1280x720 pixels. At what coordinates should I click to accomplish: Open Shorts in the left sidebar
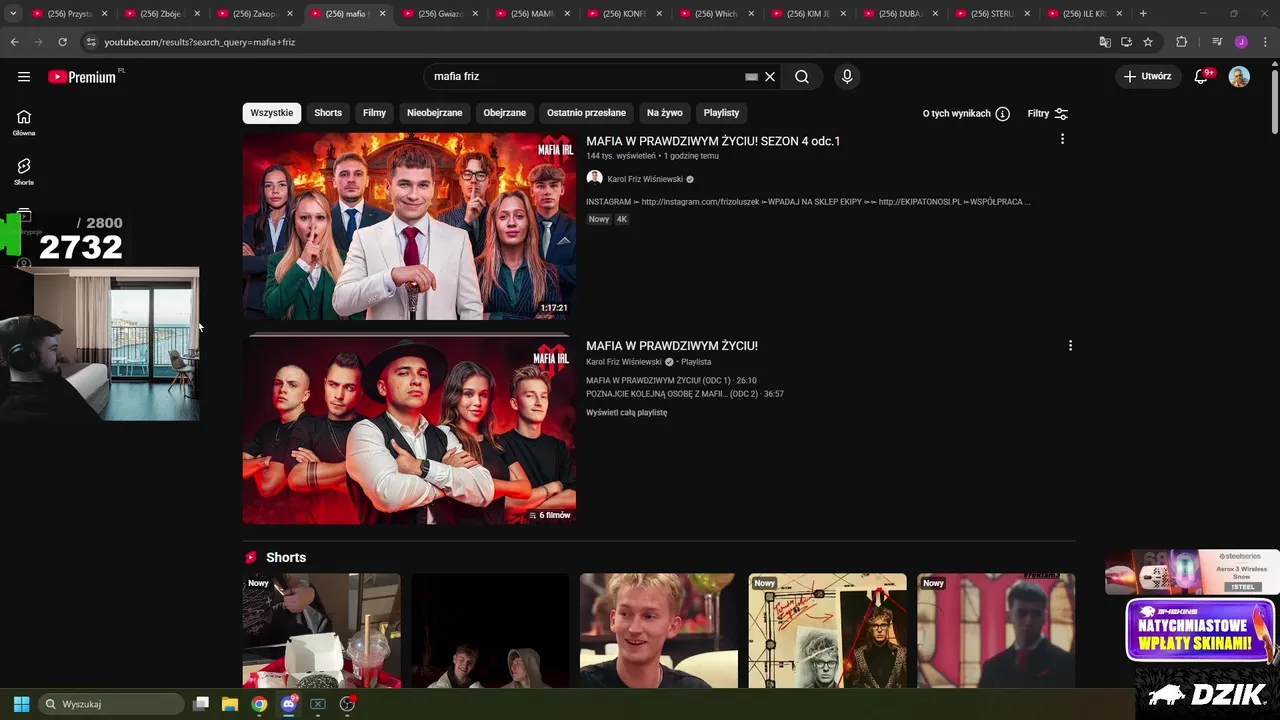[x=24, y=172]
